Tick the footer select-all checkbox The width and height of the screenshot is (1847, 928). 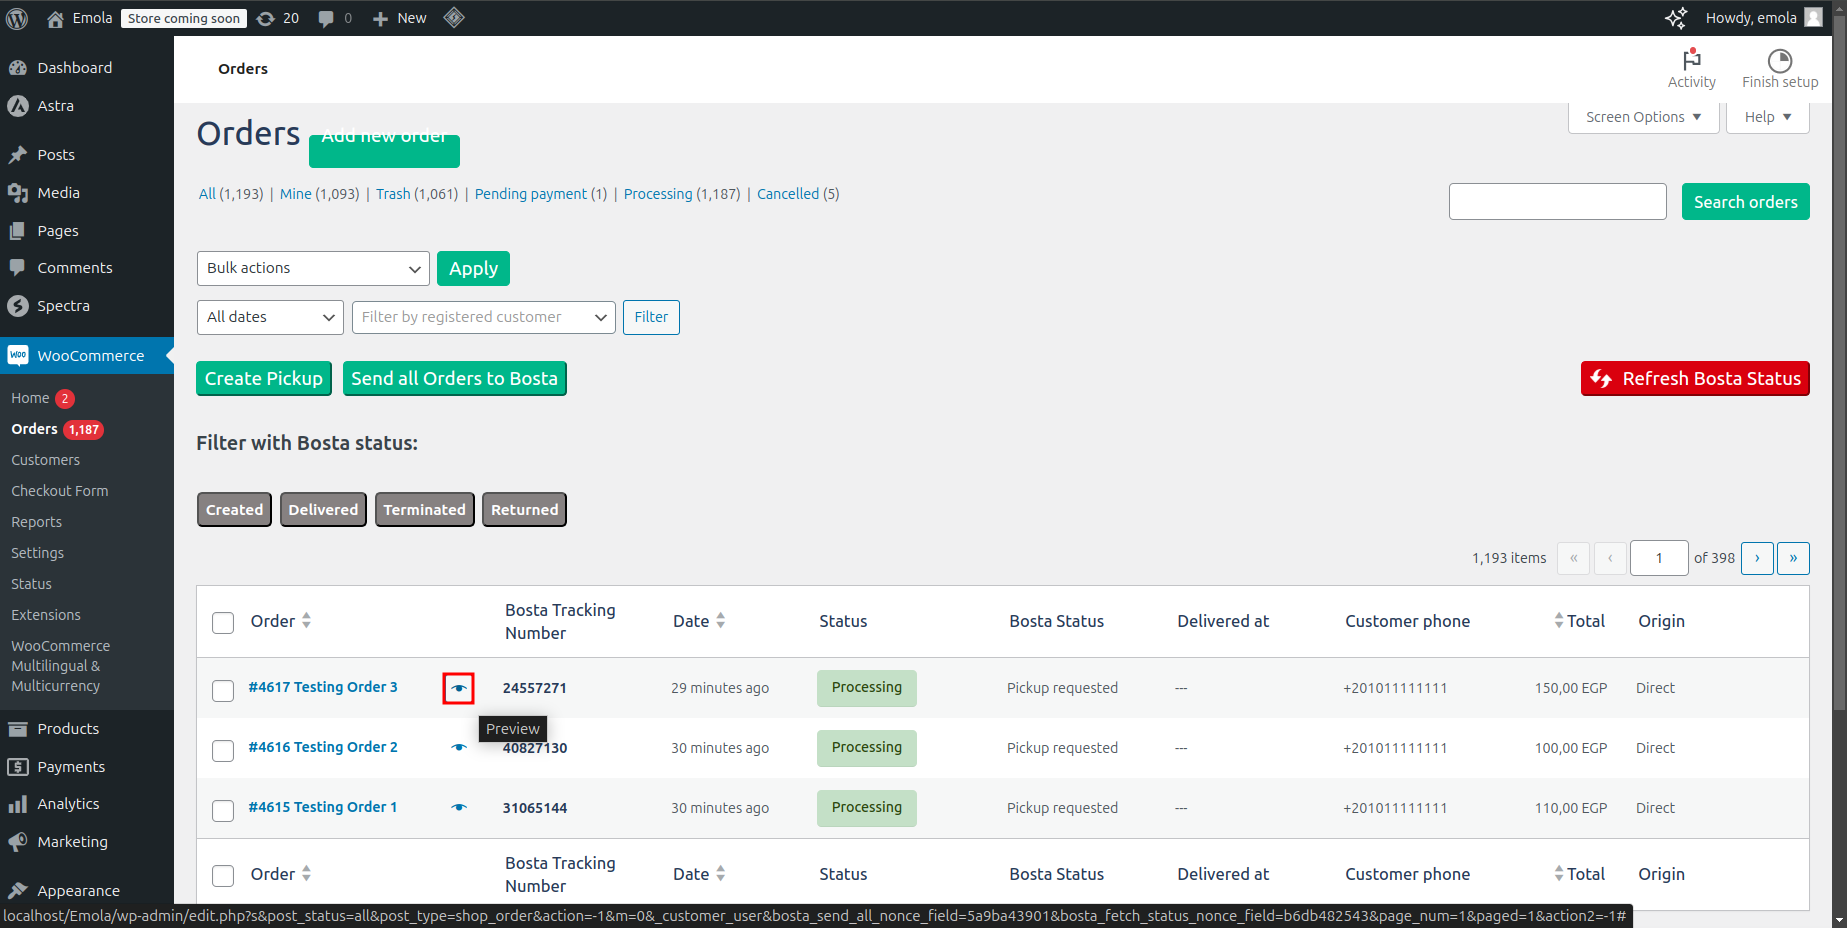pos(223,876)
